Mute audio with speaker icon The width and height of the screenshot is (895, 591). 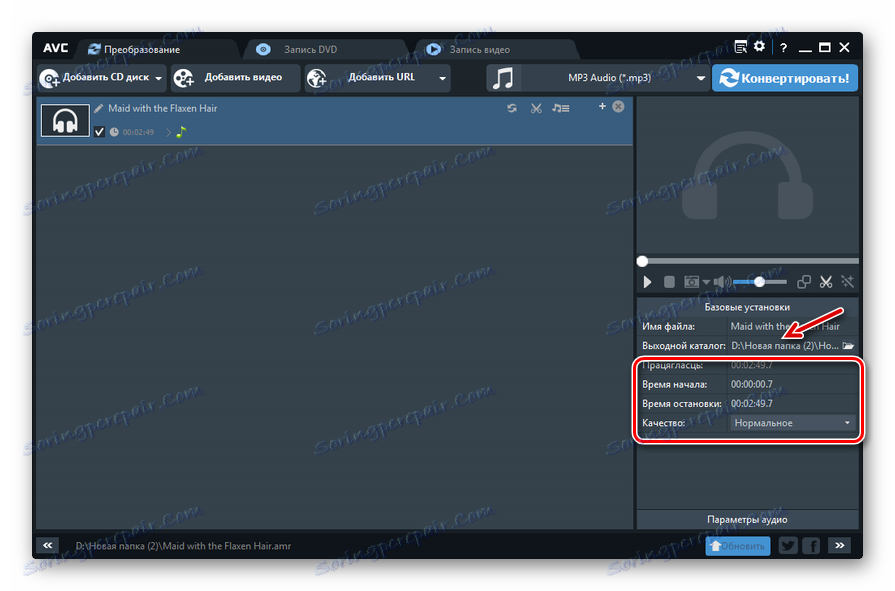pyautogui.click(x=721, y=282)
